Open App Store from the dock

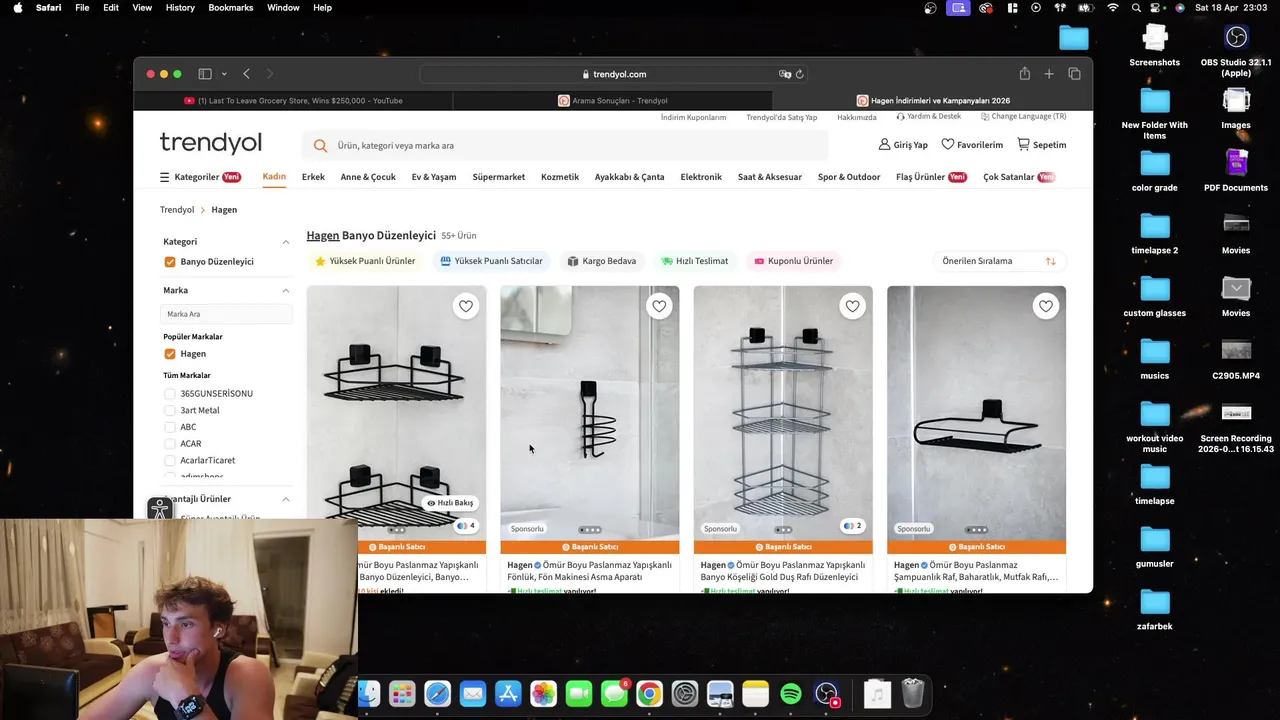click(x=508, y=694)
